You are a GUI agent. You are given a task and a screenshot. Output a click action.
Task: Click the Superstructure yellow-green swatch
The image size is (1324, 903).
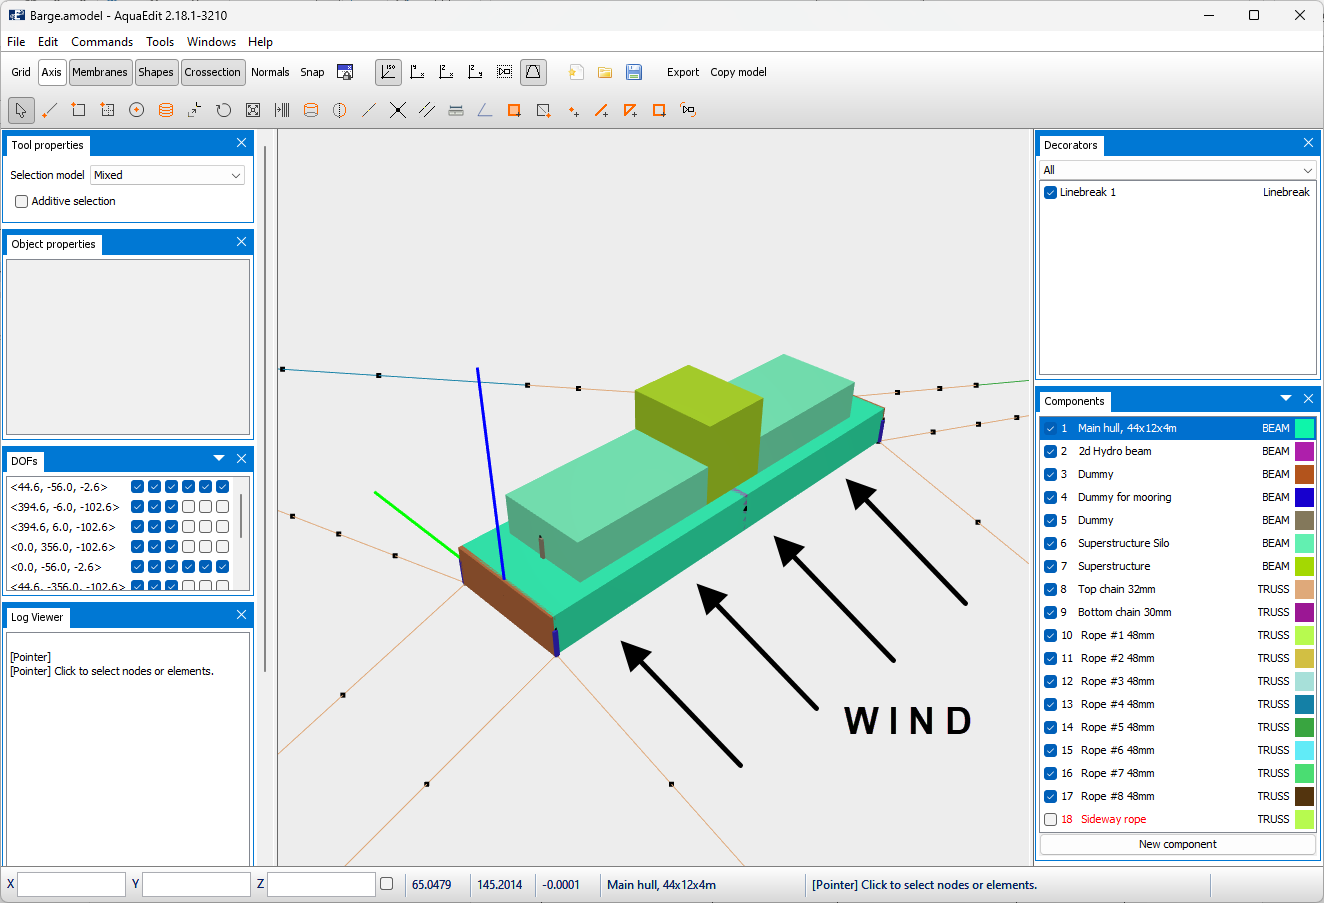coord(1304,566)
